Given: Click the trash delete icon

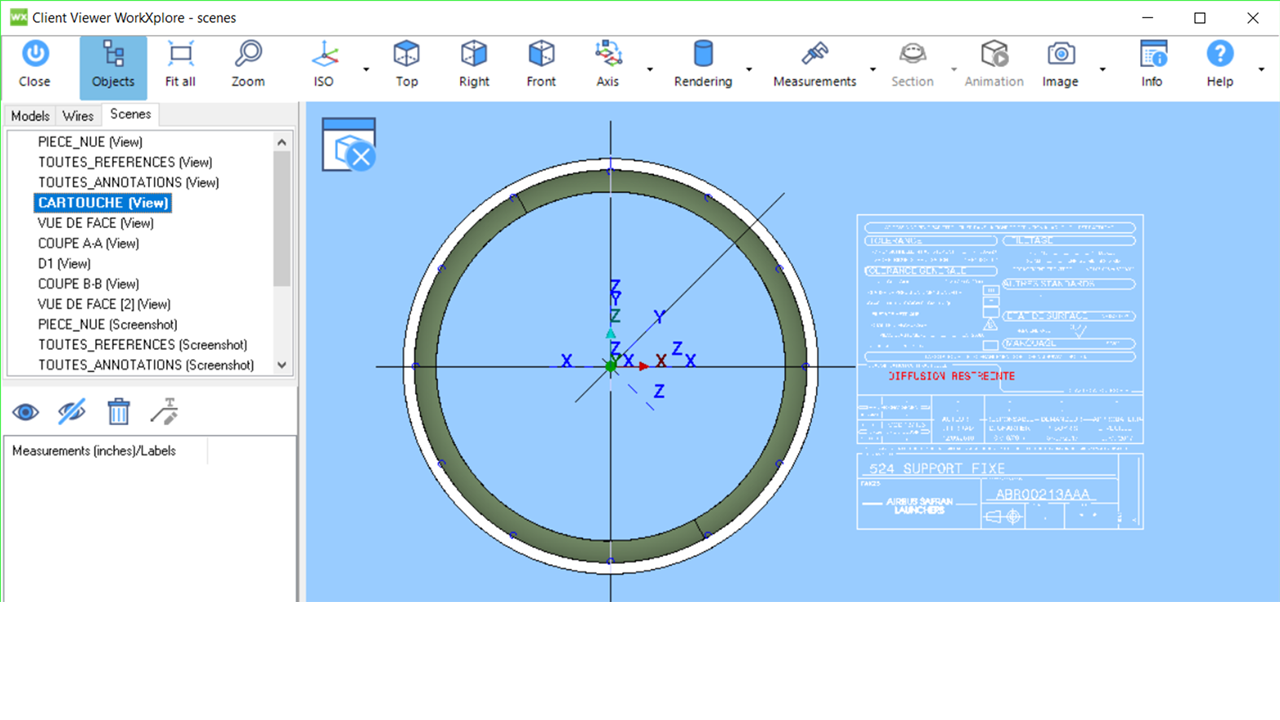Looking at the screenshot, I should (119, 411).
